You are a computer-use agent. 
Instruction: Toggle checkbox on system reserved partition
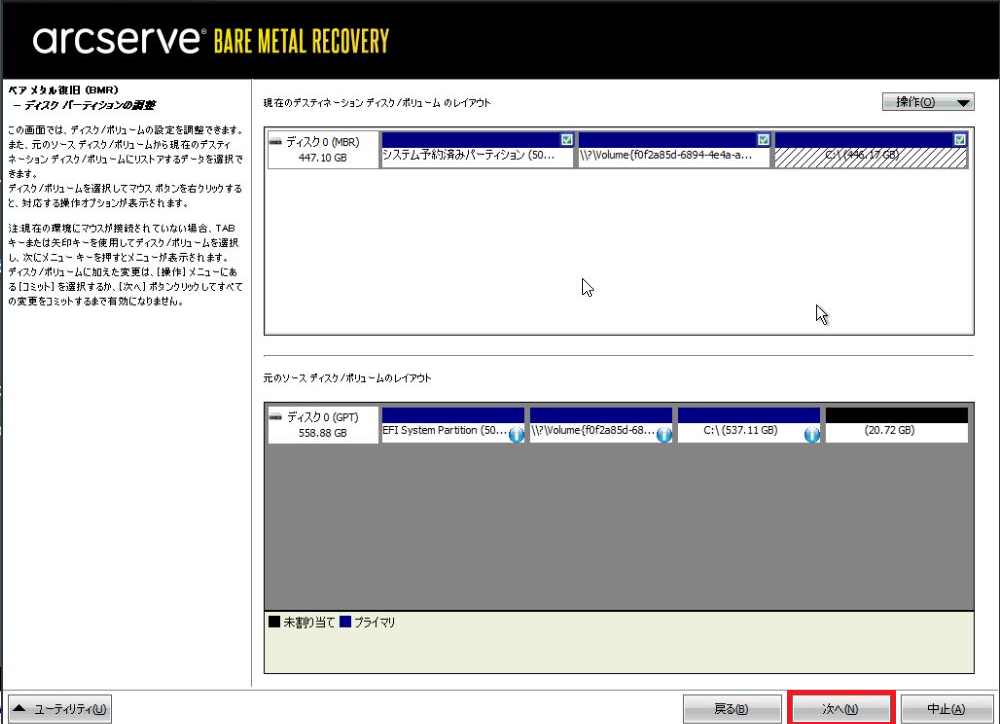tap(567, 140)
